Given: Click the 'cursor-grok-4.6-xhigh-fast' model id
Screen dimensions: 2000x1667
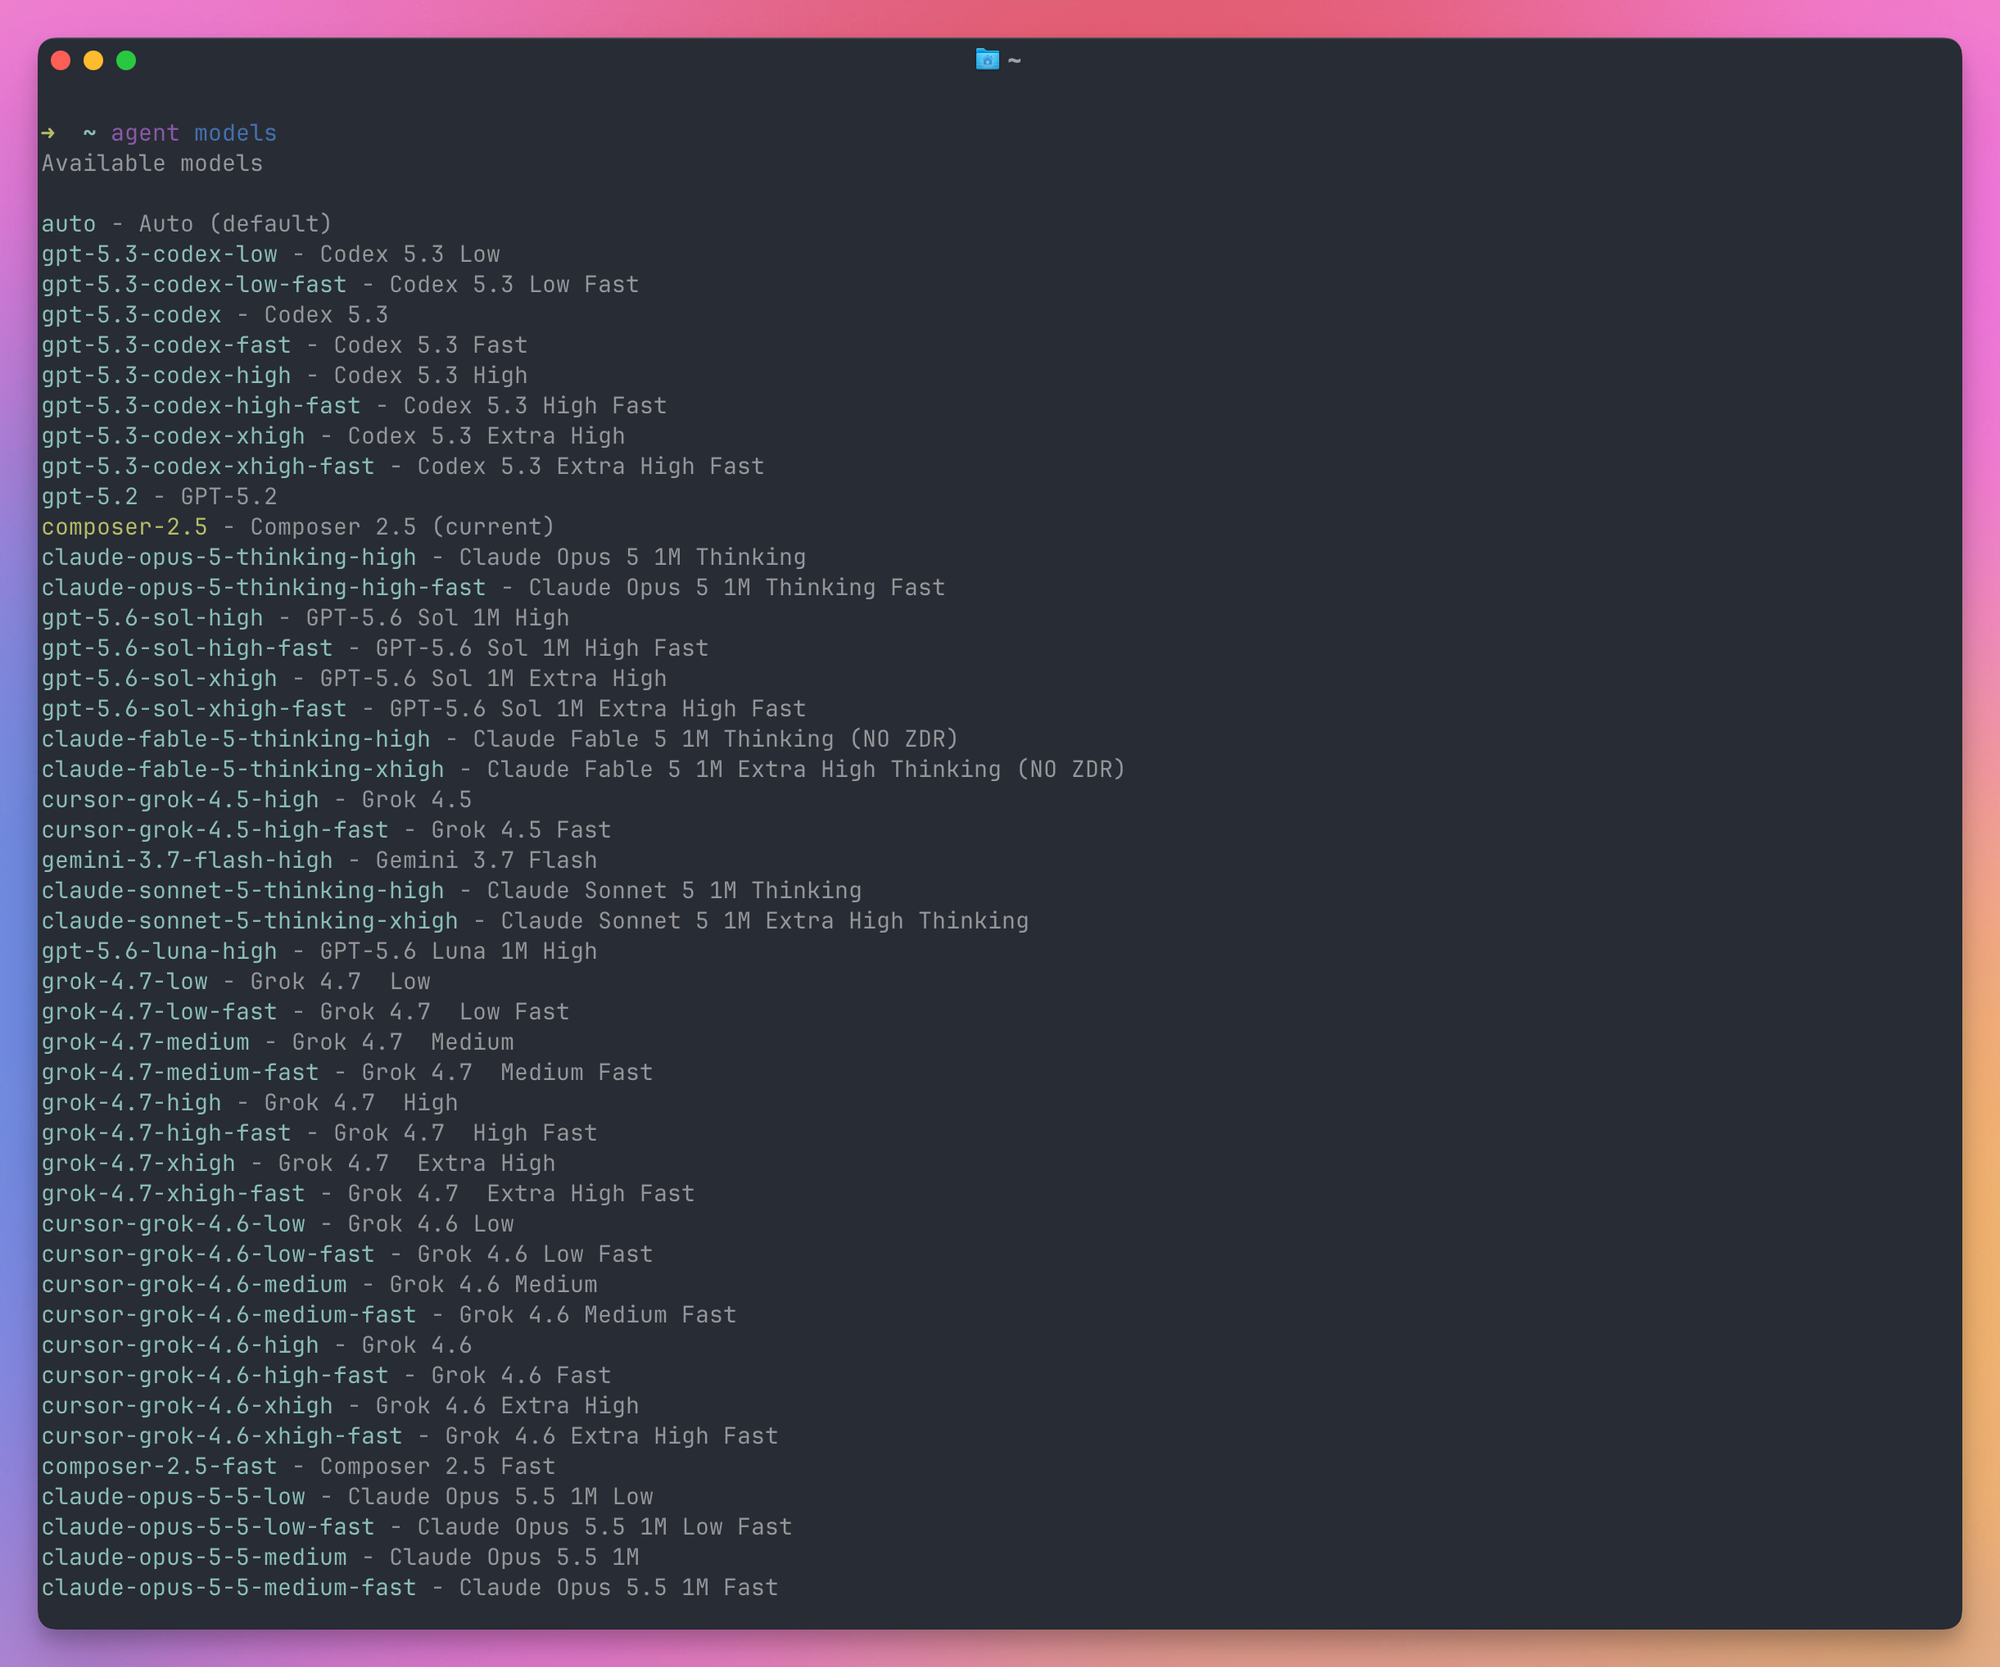Looking at the screenshot, I should pos(222,1437).
